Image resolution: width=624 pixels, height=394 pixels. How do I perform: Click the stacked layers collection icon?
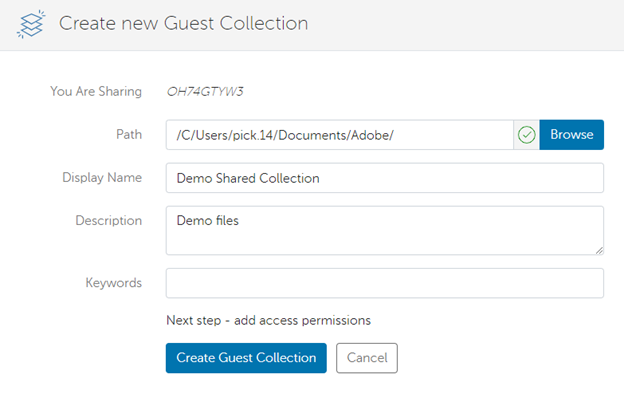click(31, 24)
